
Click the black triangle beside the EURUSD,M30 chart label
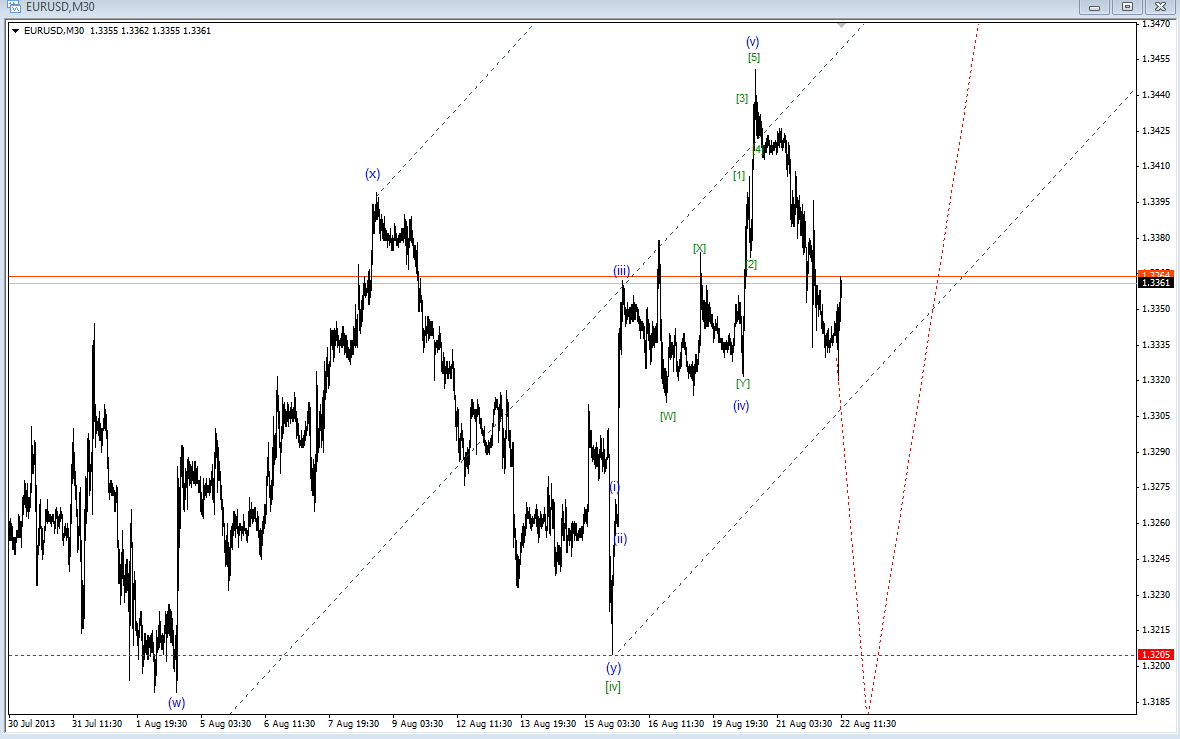(16, 31)
